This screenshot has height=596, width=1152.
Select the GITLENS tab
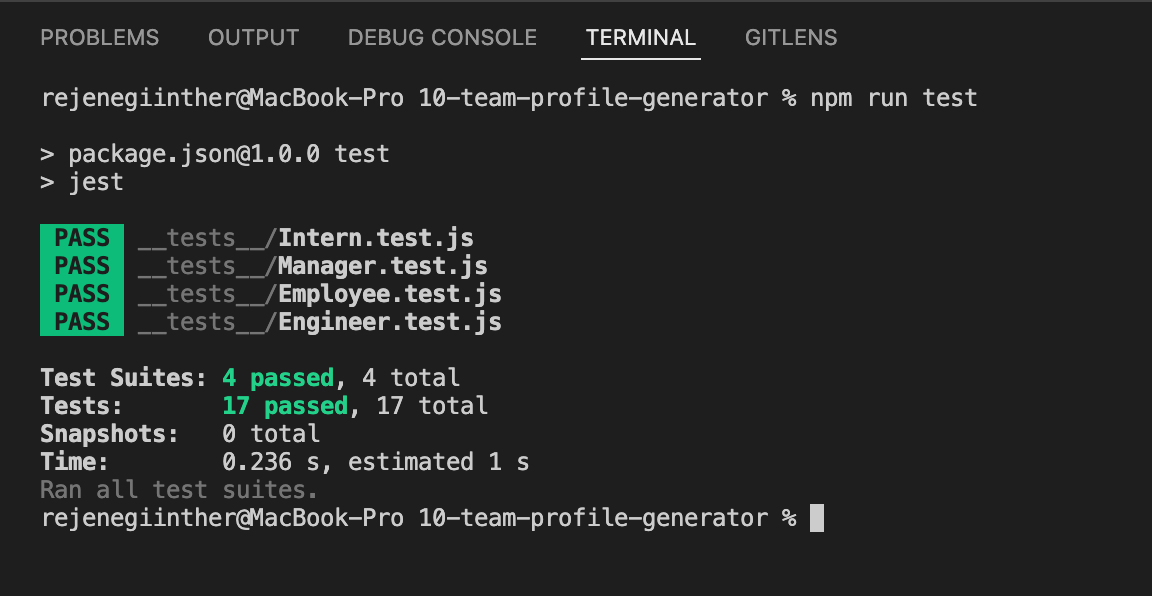click(791, 38)
